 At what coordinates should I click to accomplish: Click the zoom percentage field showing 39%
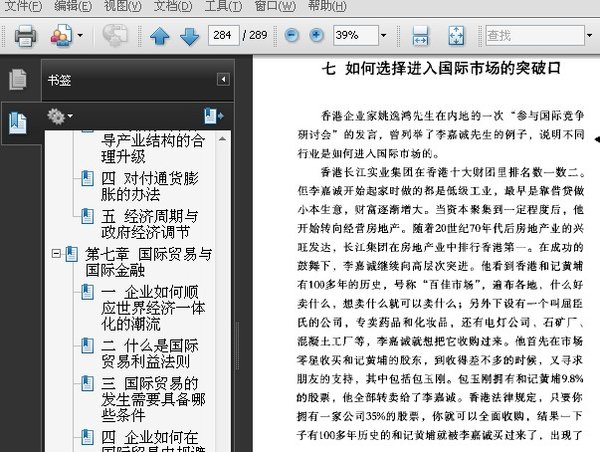tap(355, 36)
